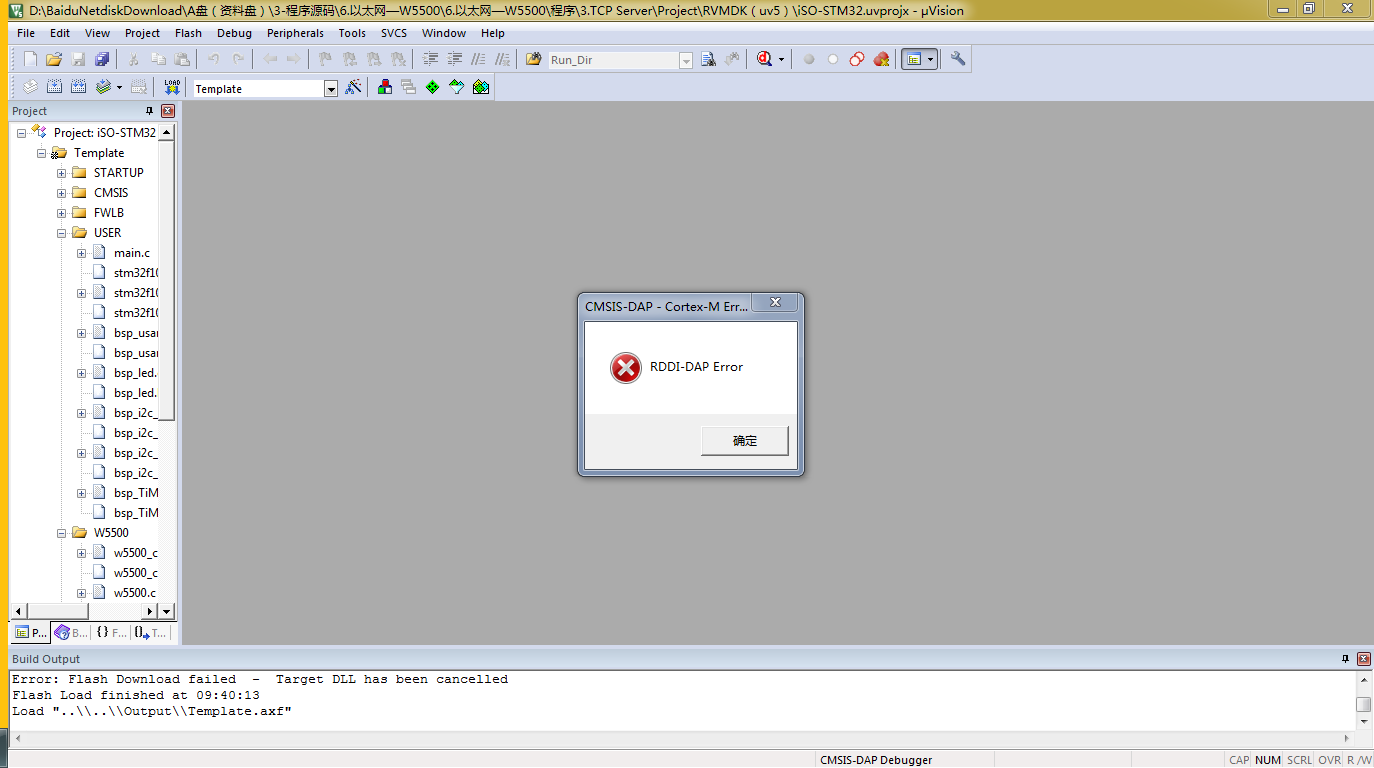Screen dimensions: 1374x768
Task: Open Configuration wrench icon
Action: 958,60
